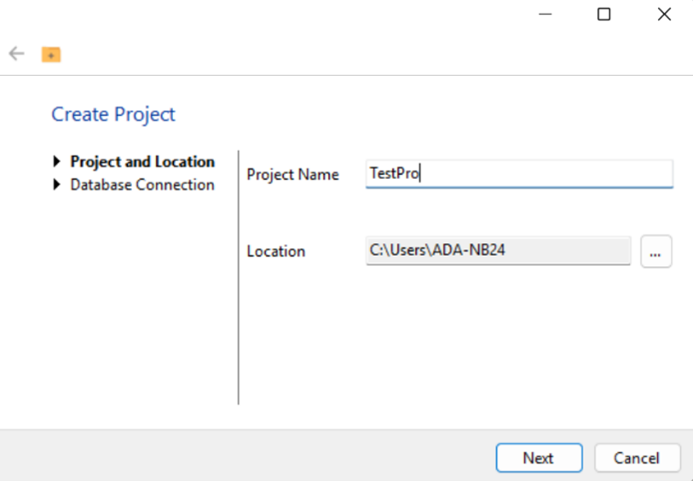The image size is (693, 481).
Task: Expand the Database Connection triangle
Action: (x=57, y=184)
